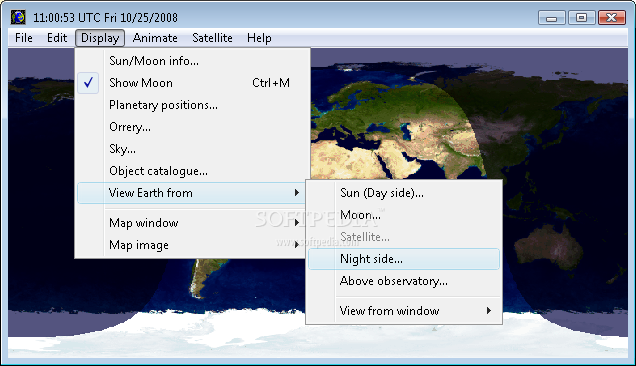Select the Map window menu item
This screenshot has height=366, width=636.
(191, 223)
